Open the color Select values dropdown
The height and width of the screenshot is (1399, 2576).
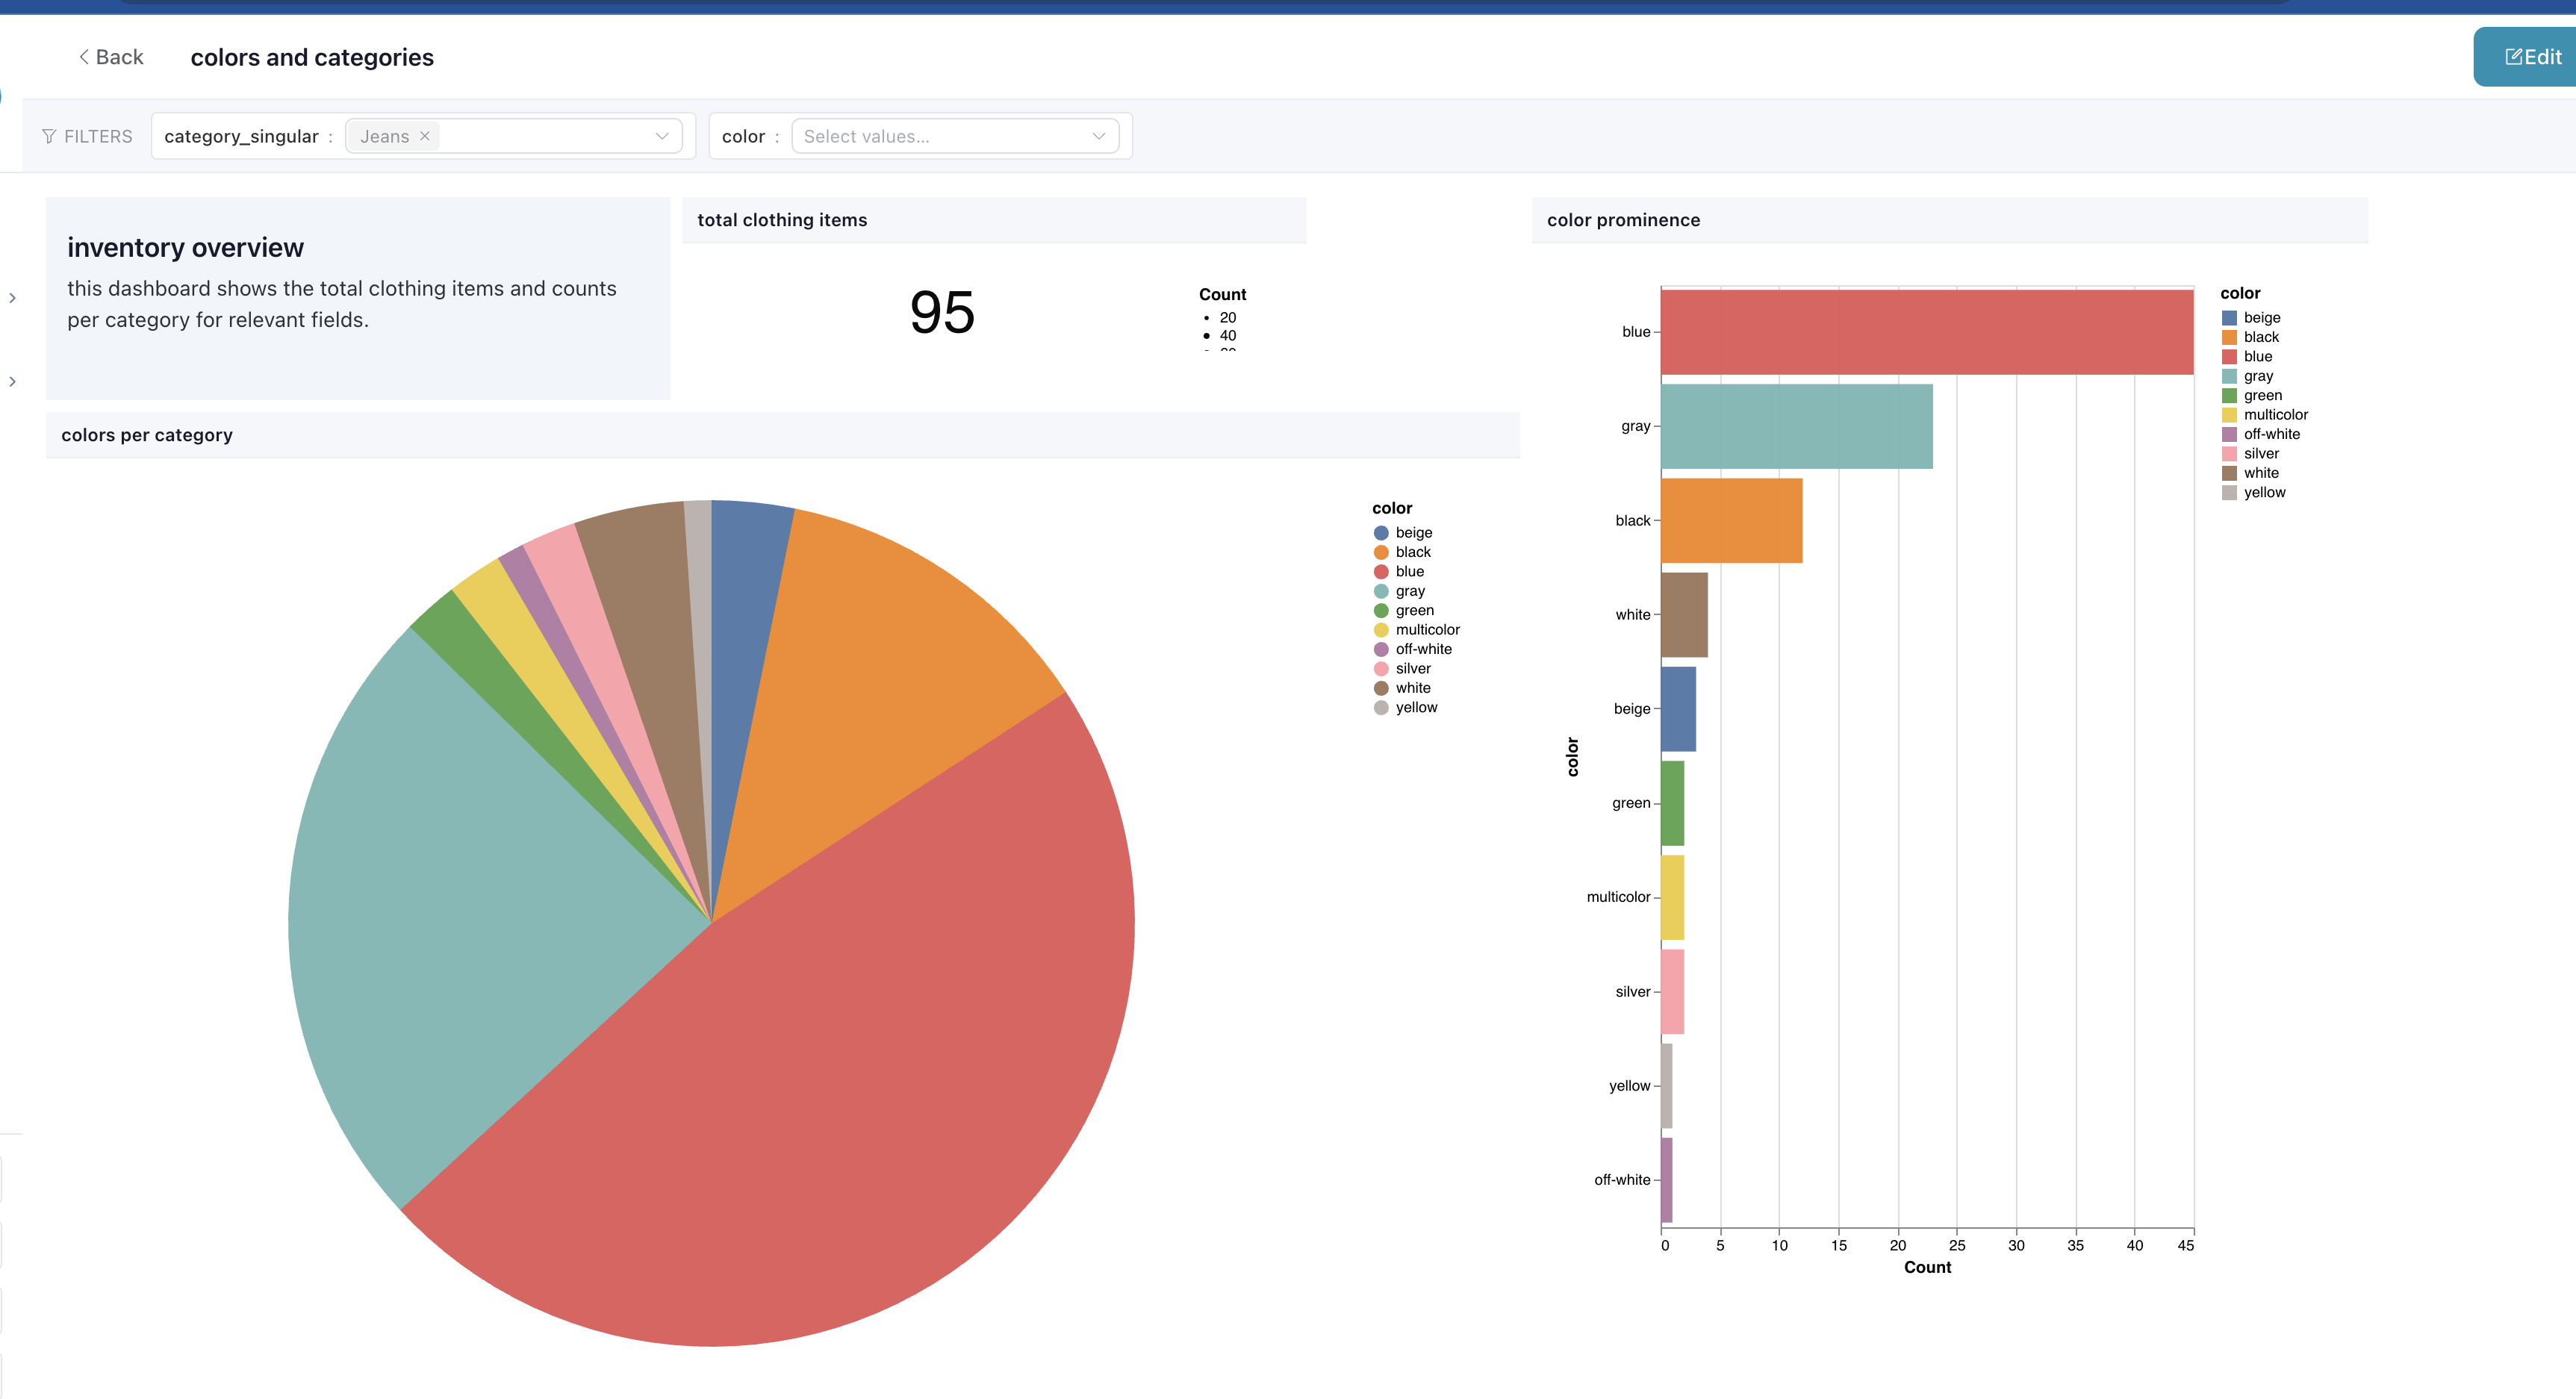[x=955, y=136]
